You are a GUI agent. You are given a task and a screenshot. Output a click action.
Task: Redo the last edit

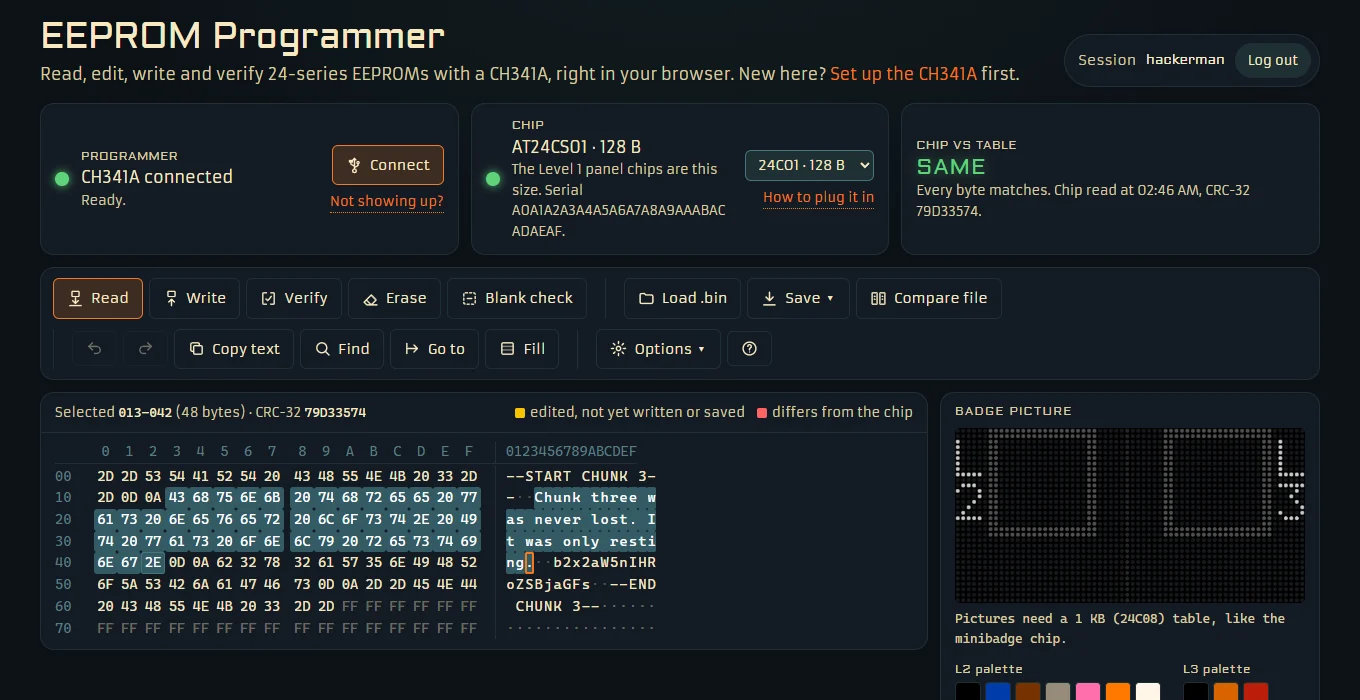pyautogui.click(x=145, y=349)
